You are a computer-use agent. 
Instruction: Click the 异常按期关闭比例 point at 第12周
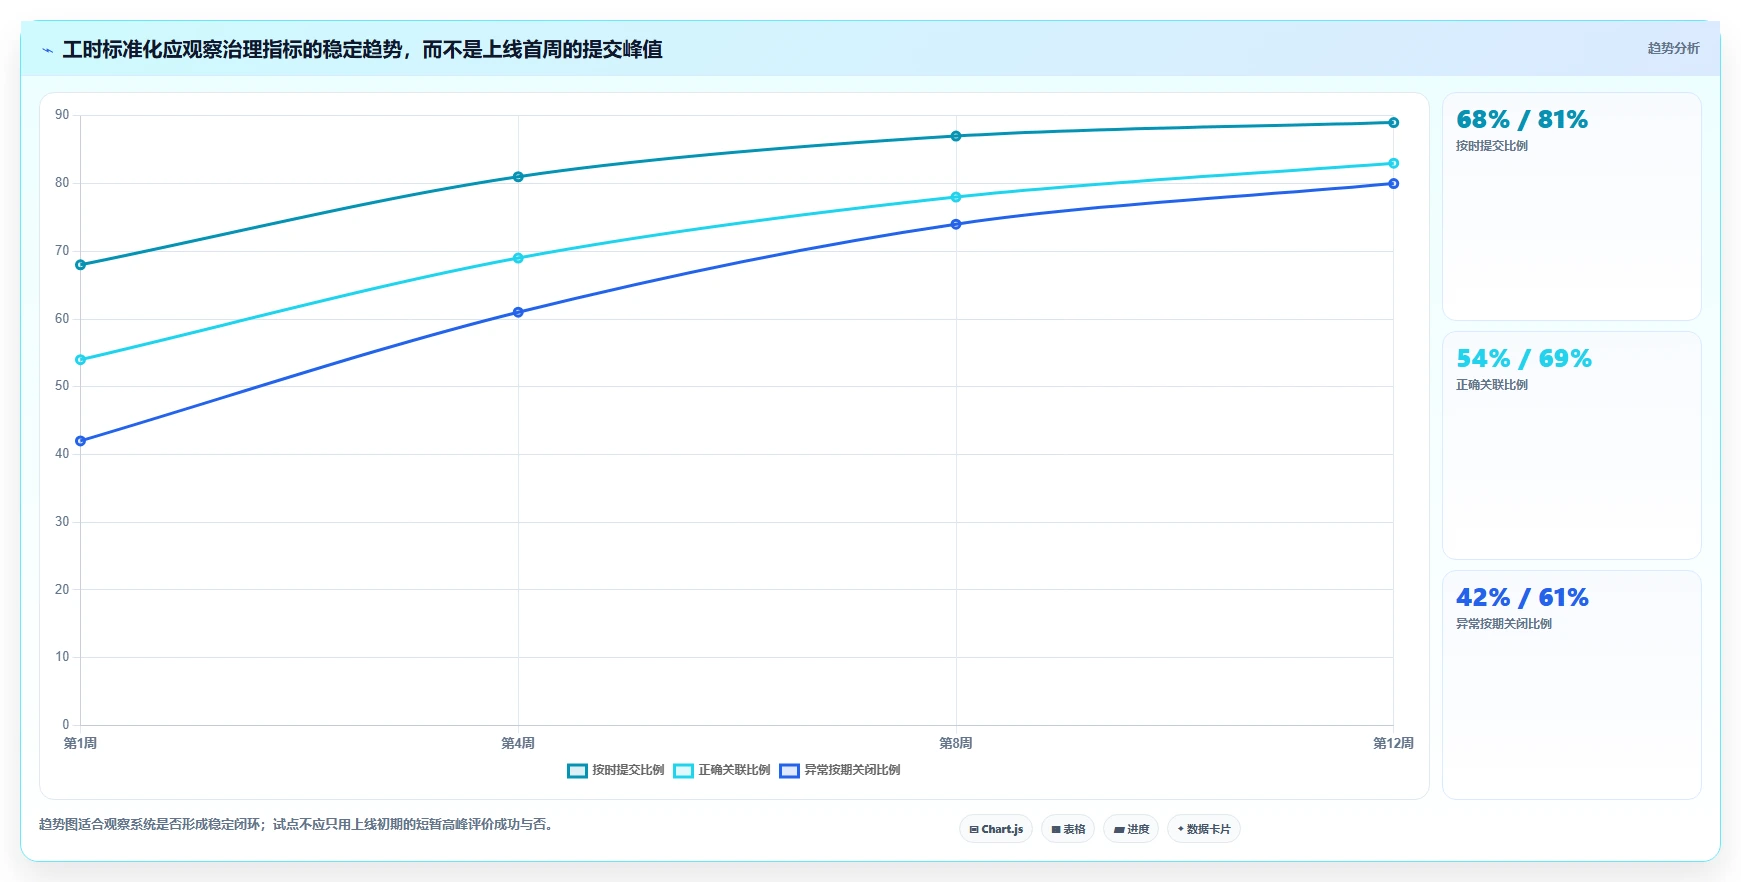(1393, 184)
